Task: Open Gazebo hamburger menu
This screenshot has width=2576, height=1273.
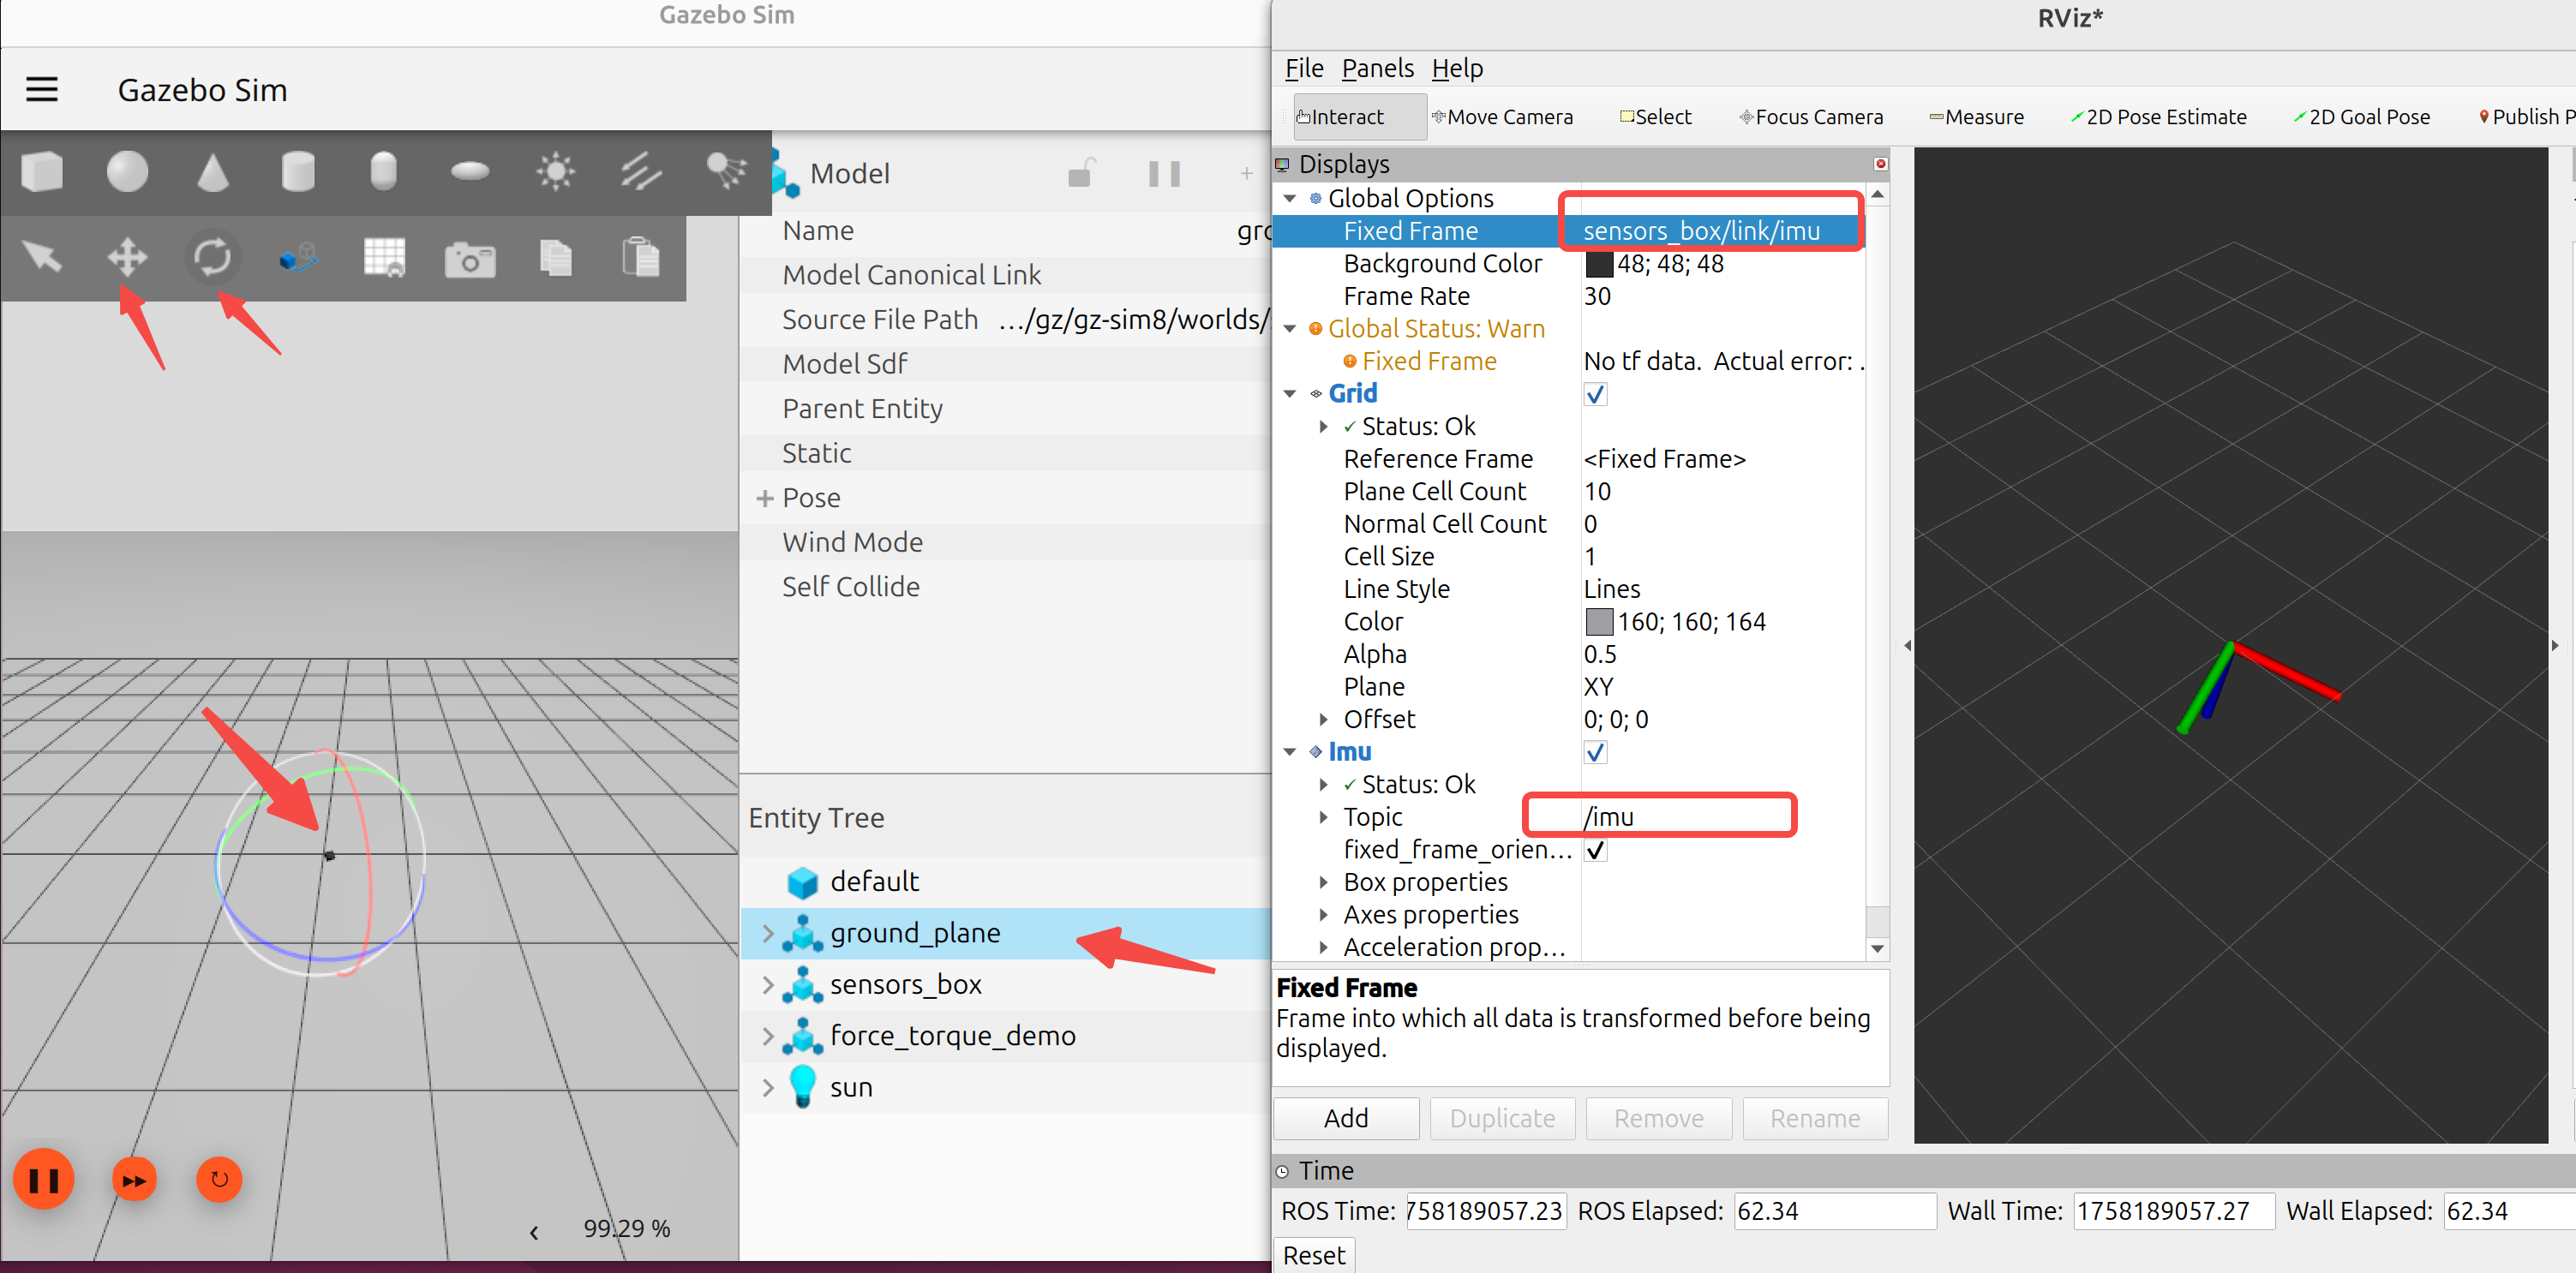Action: point(42,90)
